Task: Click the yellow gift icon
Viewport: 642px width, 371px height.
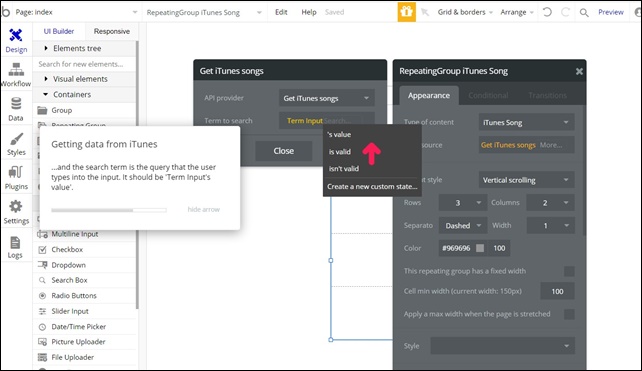Action: (x=407, y=12)
